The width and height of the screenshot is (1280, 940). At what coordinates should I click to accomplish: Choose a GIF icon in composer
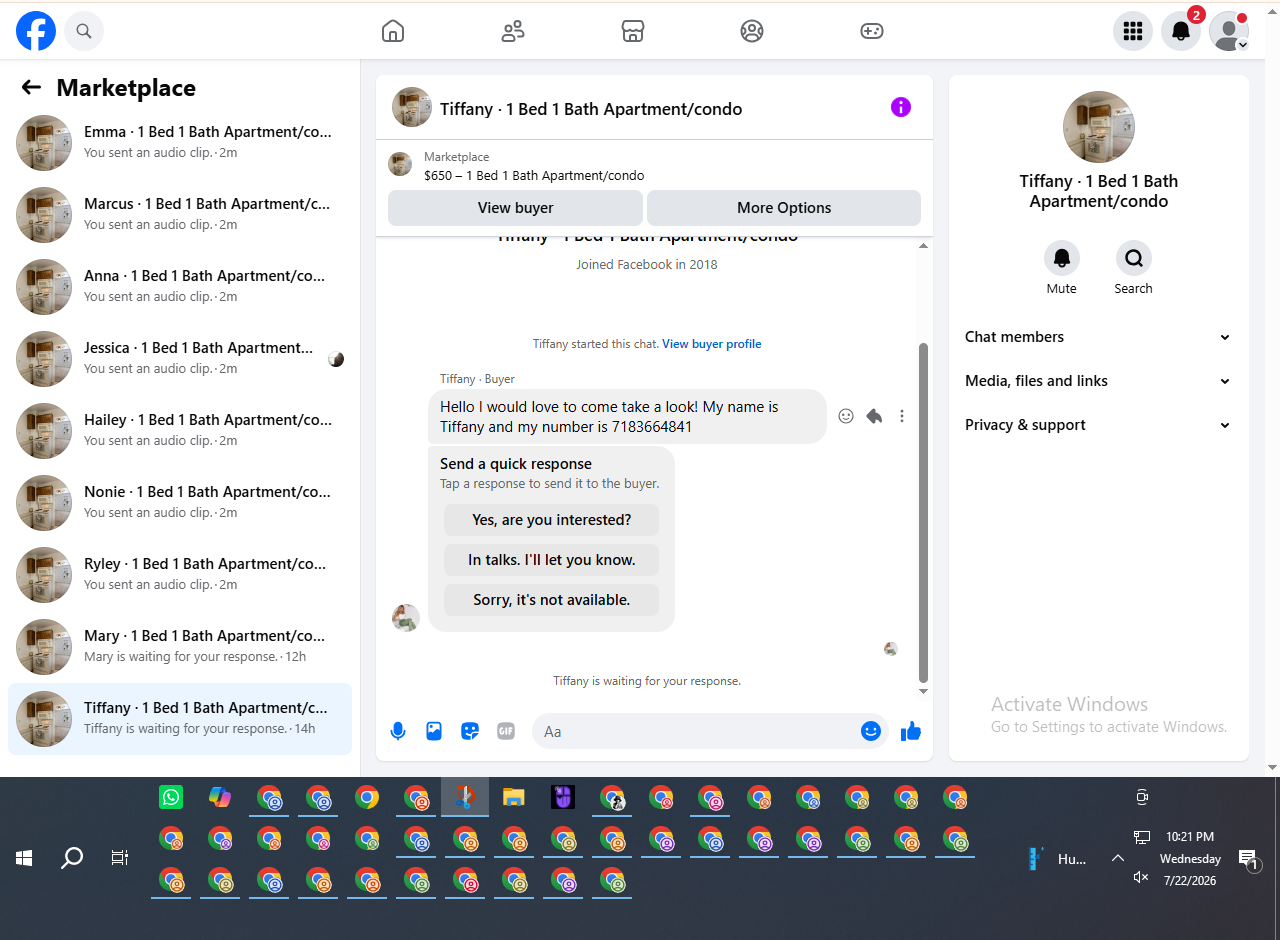pos(506,731)
